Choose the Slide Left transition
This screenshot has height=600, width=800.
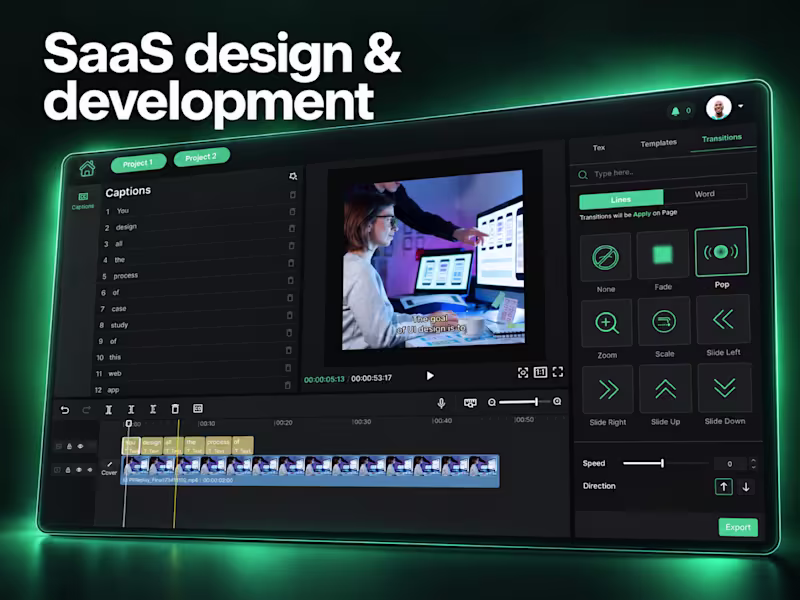(723, 320)
